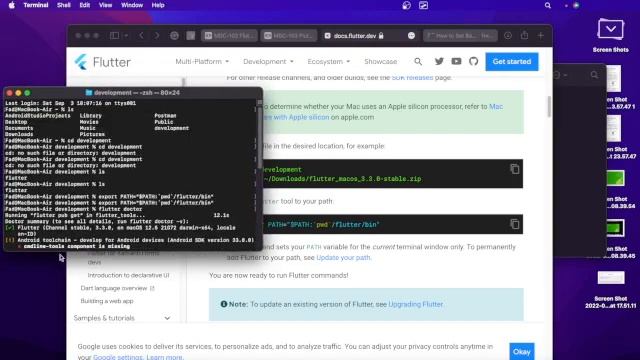Click docs.flutter.dev address bar
Viewport: 640px width, 360px height.
(x=354, y=36)
